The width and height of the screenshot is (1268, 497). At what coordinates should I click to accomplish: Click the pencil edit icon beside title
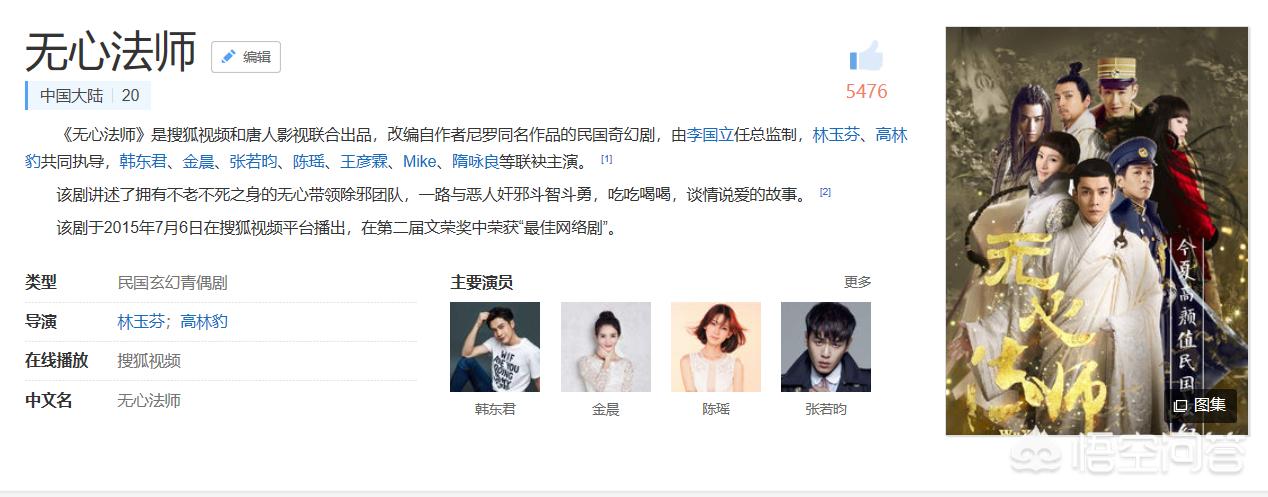pyautogui.click(x=228, y=57)
